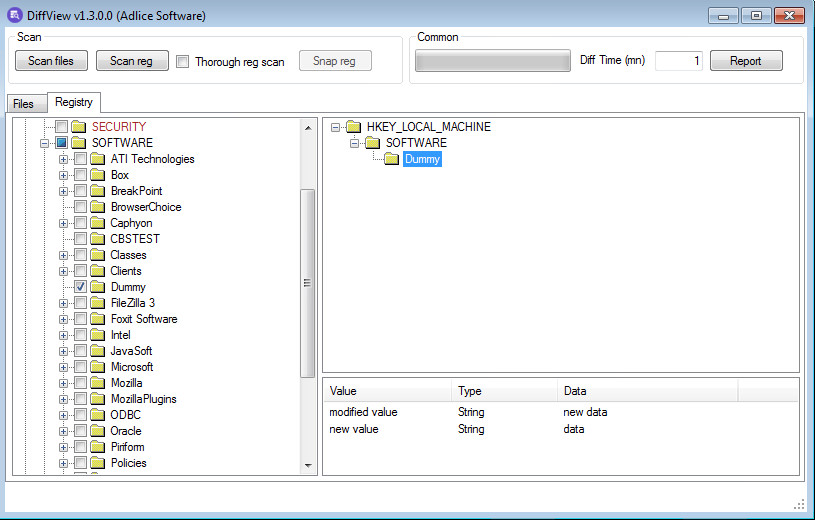Click the Type column header
Screen dimensions: 815x520
click(505, 391)
